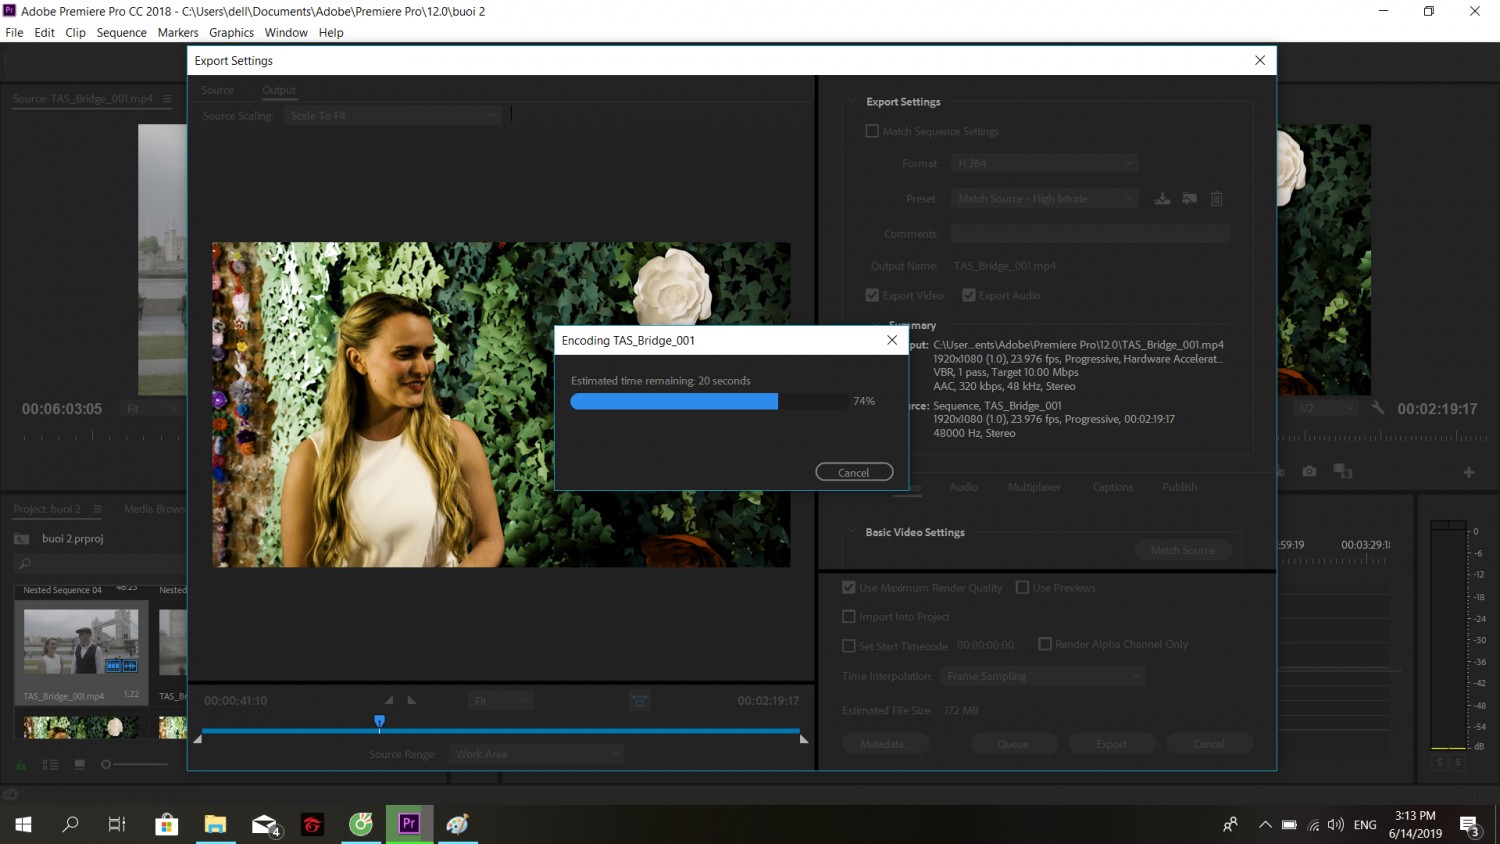Open Premiere Pro from the taskbar
Viewport: 1500px width, 844px height.
[x=409, y=824]
